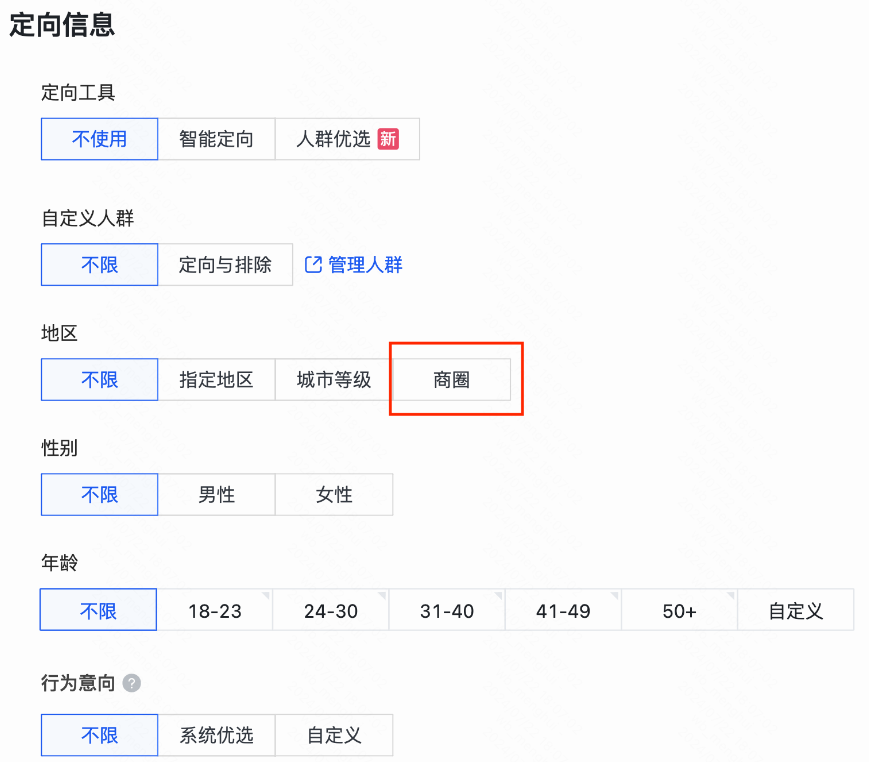Choose 商圈 under 地区 section
Viewport: 869px width, 762px height.
[453, 379]
